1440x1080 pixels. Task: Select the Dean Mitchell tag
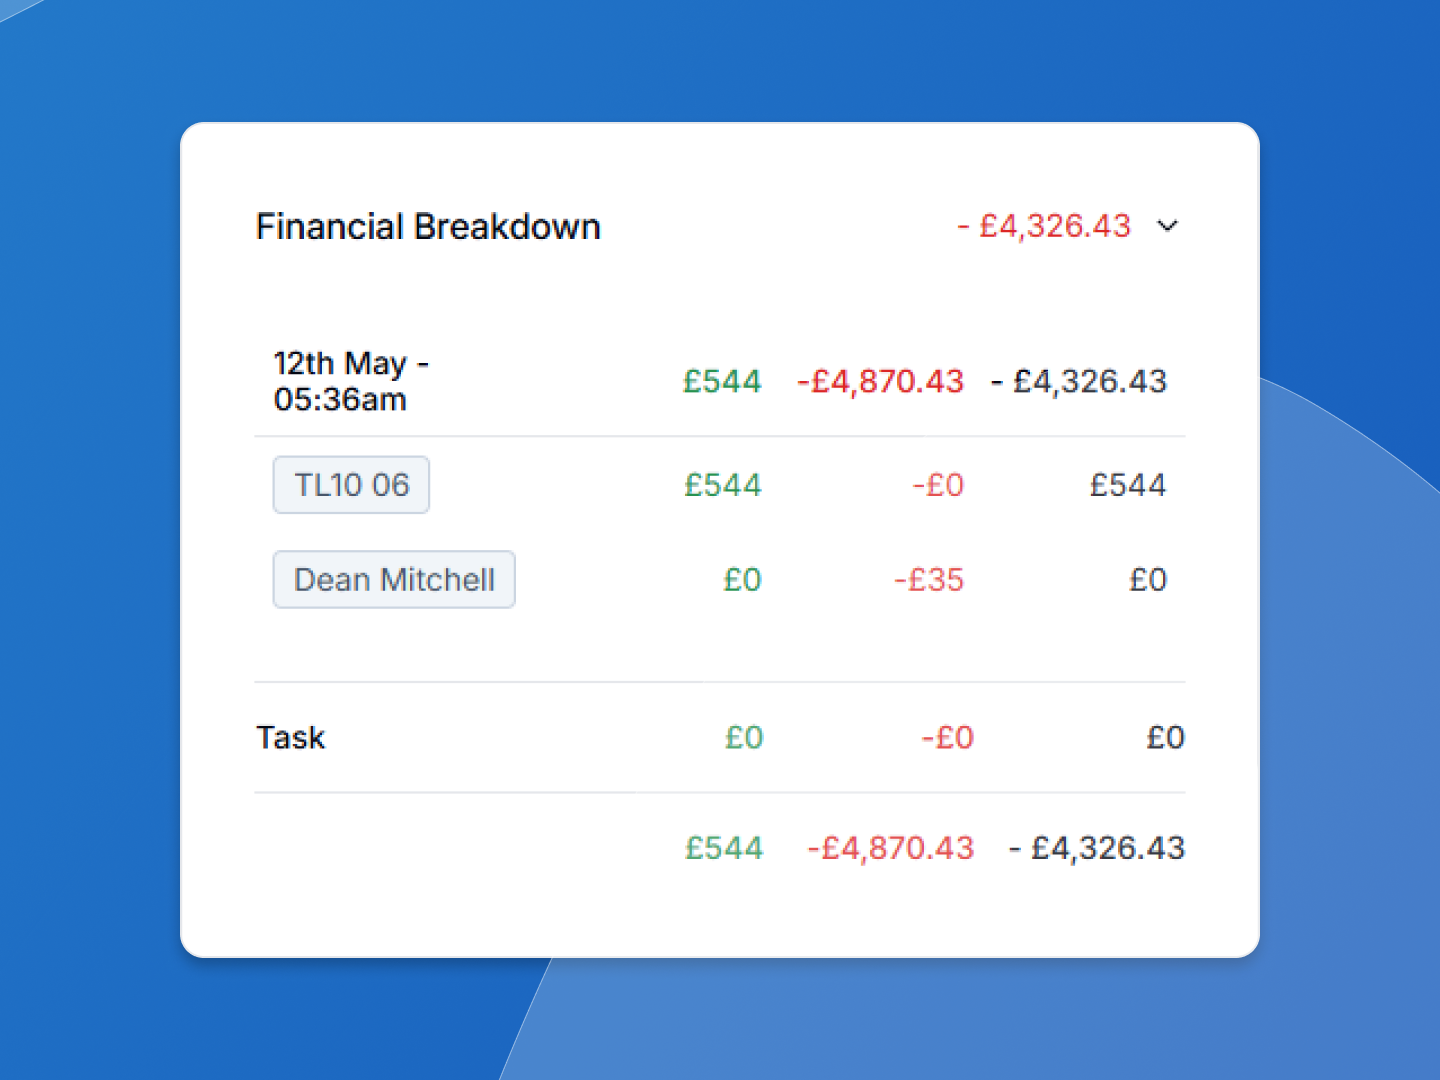click(x=394, y=580)
